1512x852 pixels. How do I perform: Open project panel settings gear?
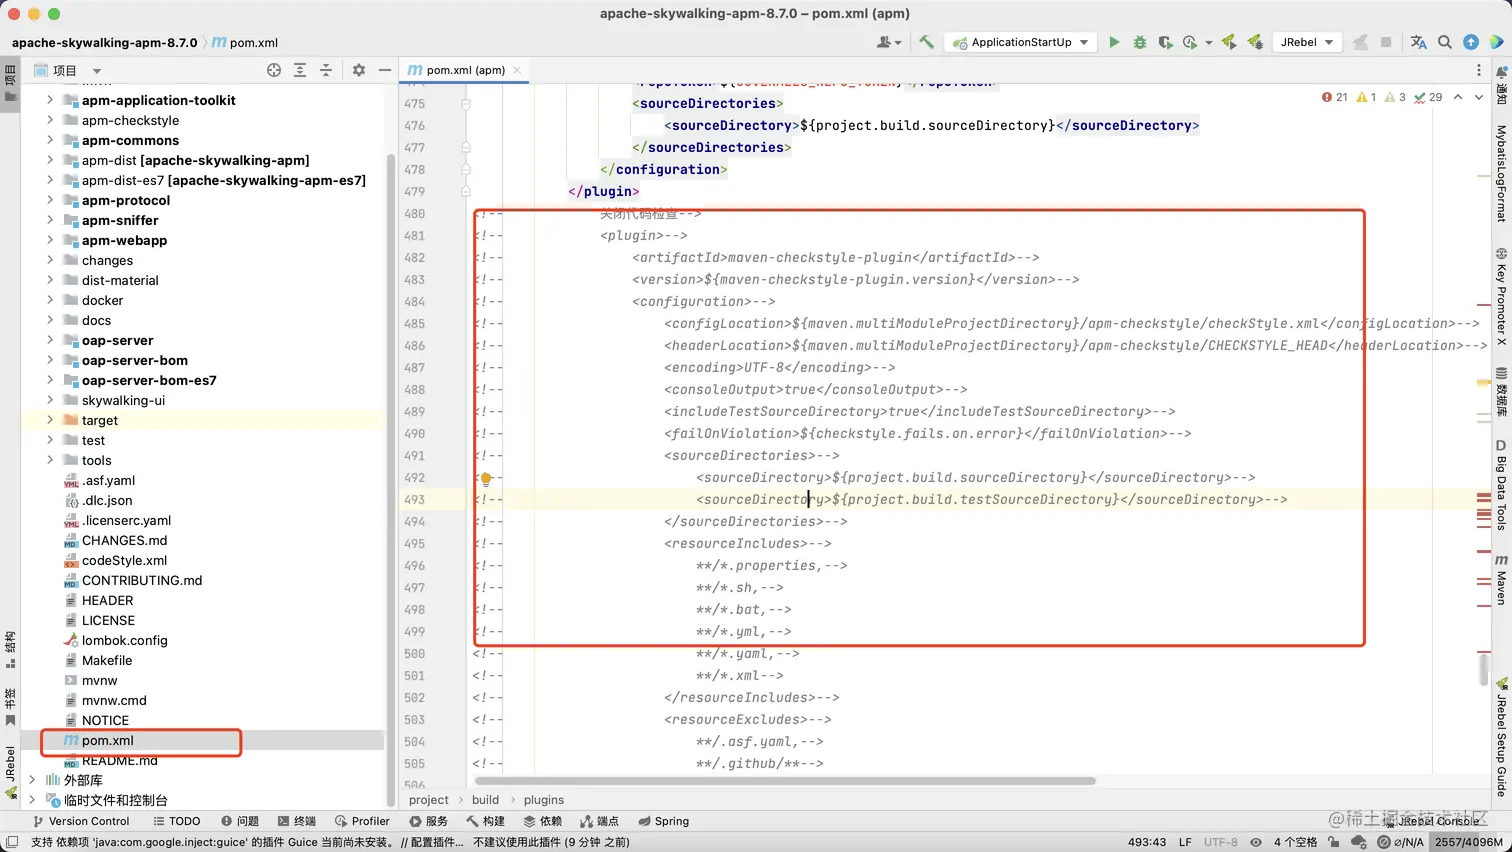359,70
